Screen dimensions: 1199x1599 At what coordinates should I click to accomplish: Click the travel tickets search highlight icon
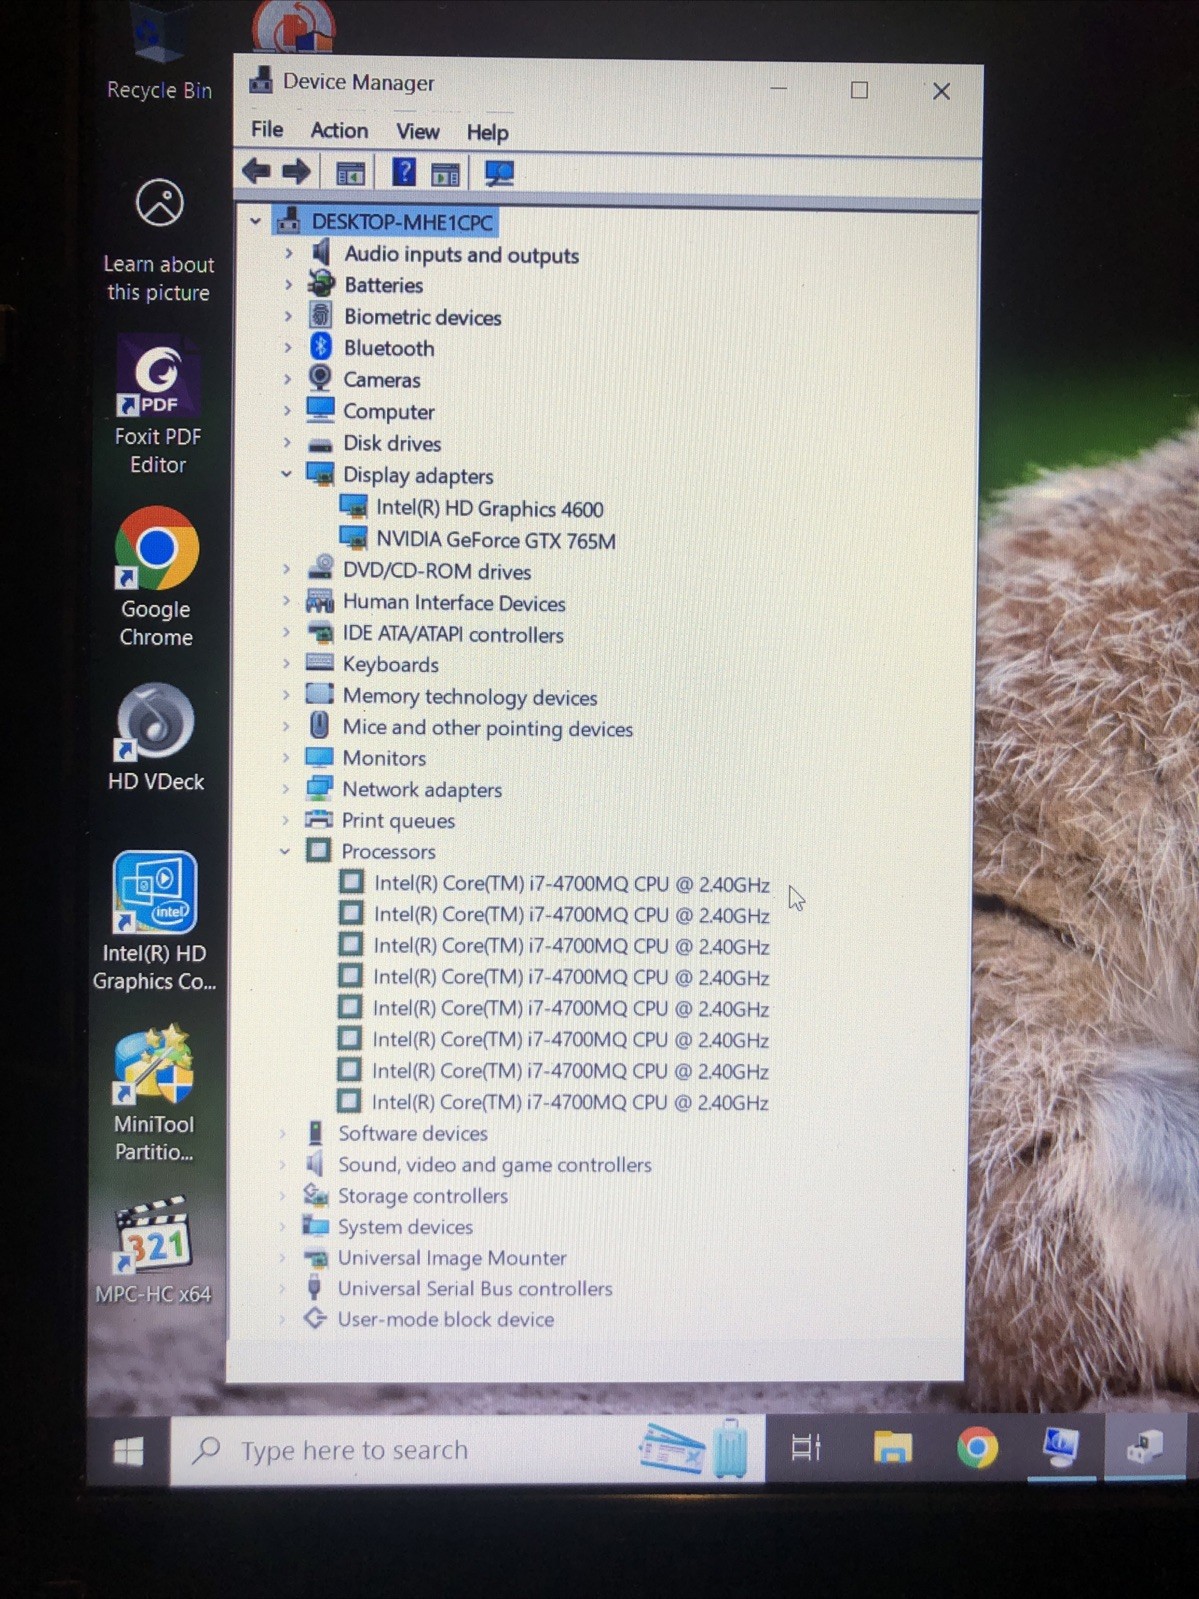point(695,1448)
